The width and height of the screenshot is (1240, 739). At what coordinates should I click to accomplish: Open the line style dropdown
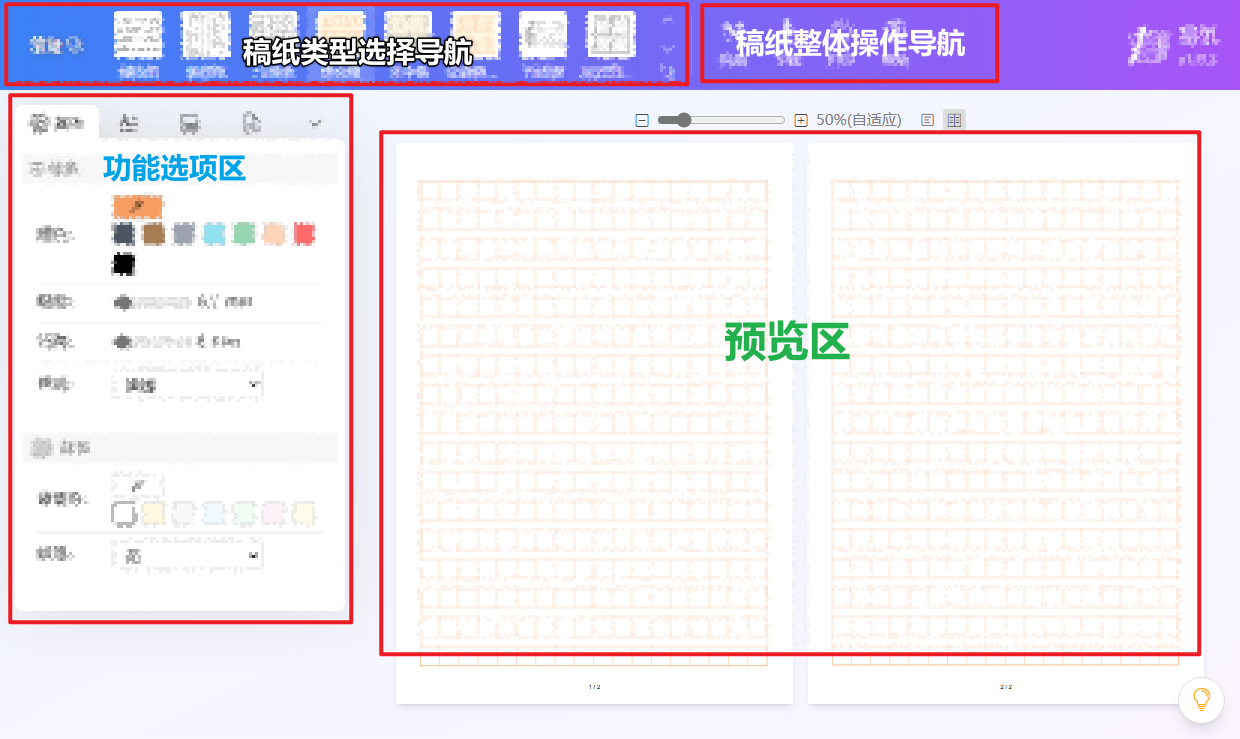(x=187, y=385)
